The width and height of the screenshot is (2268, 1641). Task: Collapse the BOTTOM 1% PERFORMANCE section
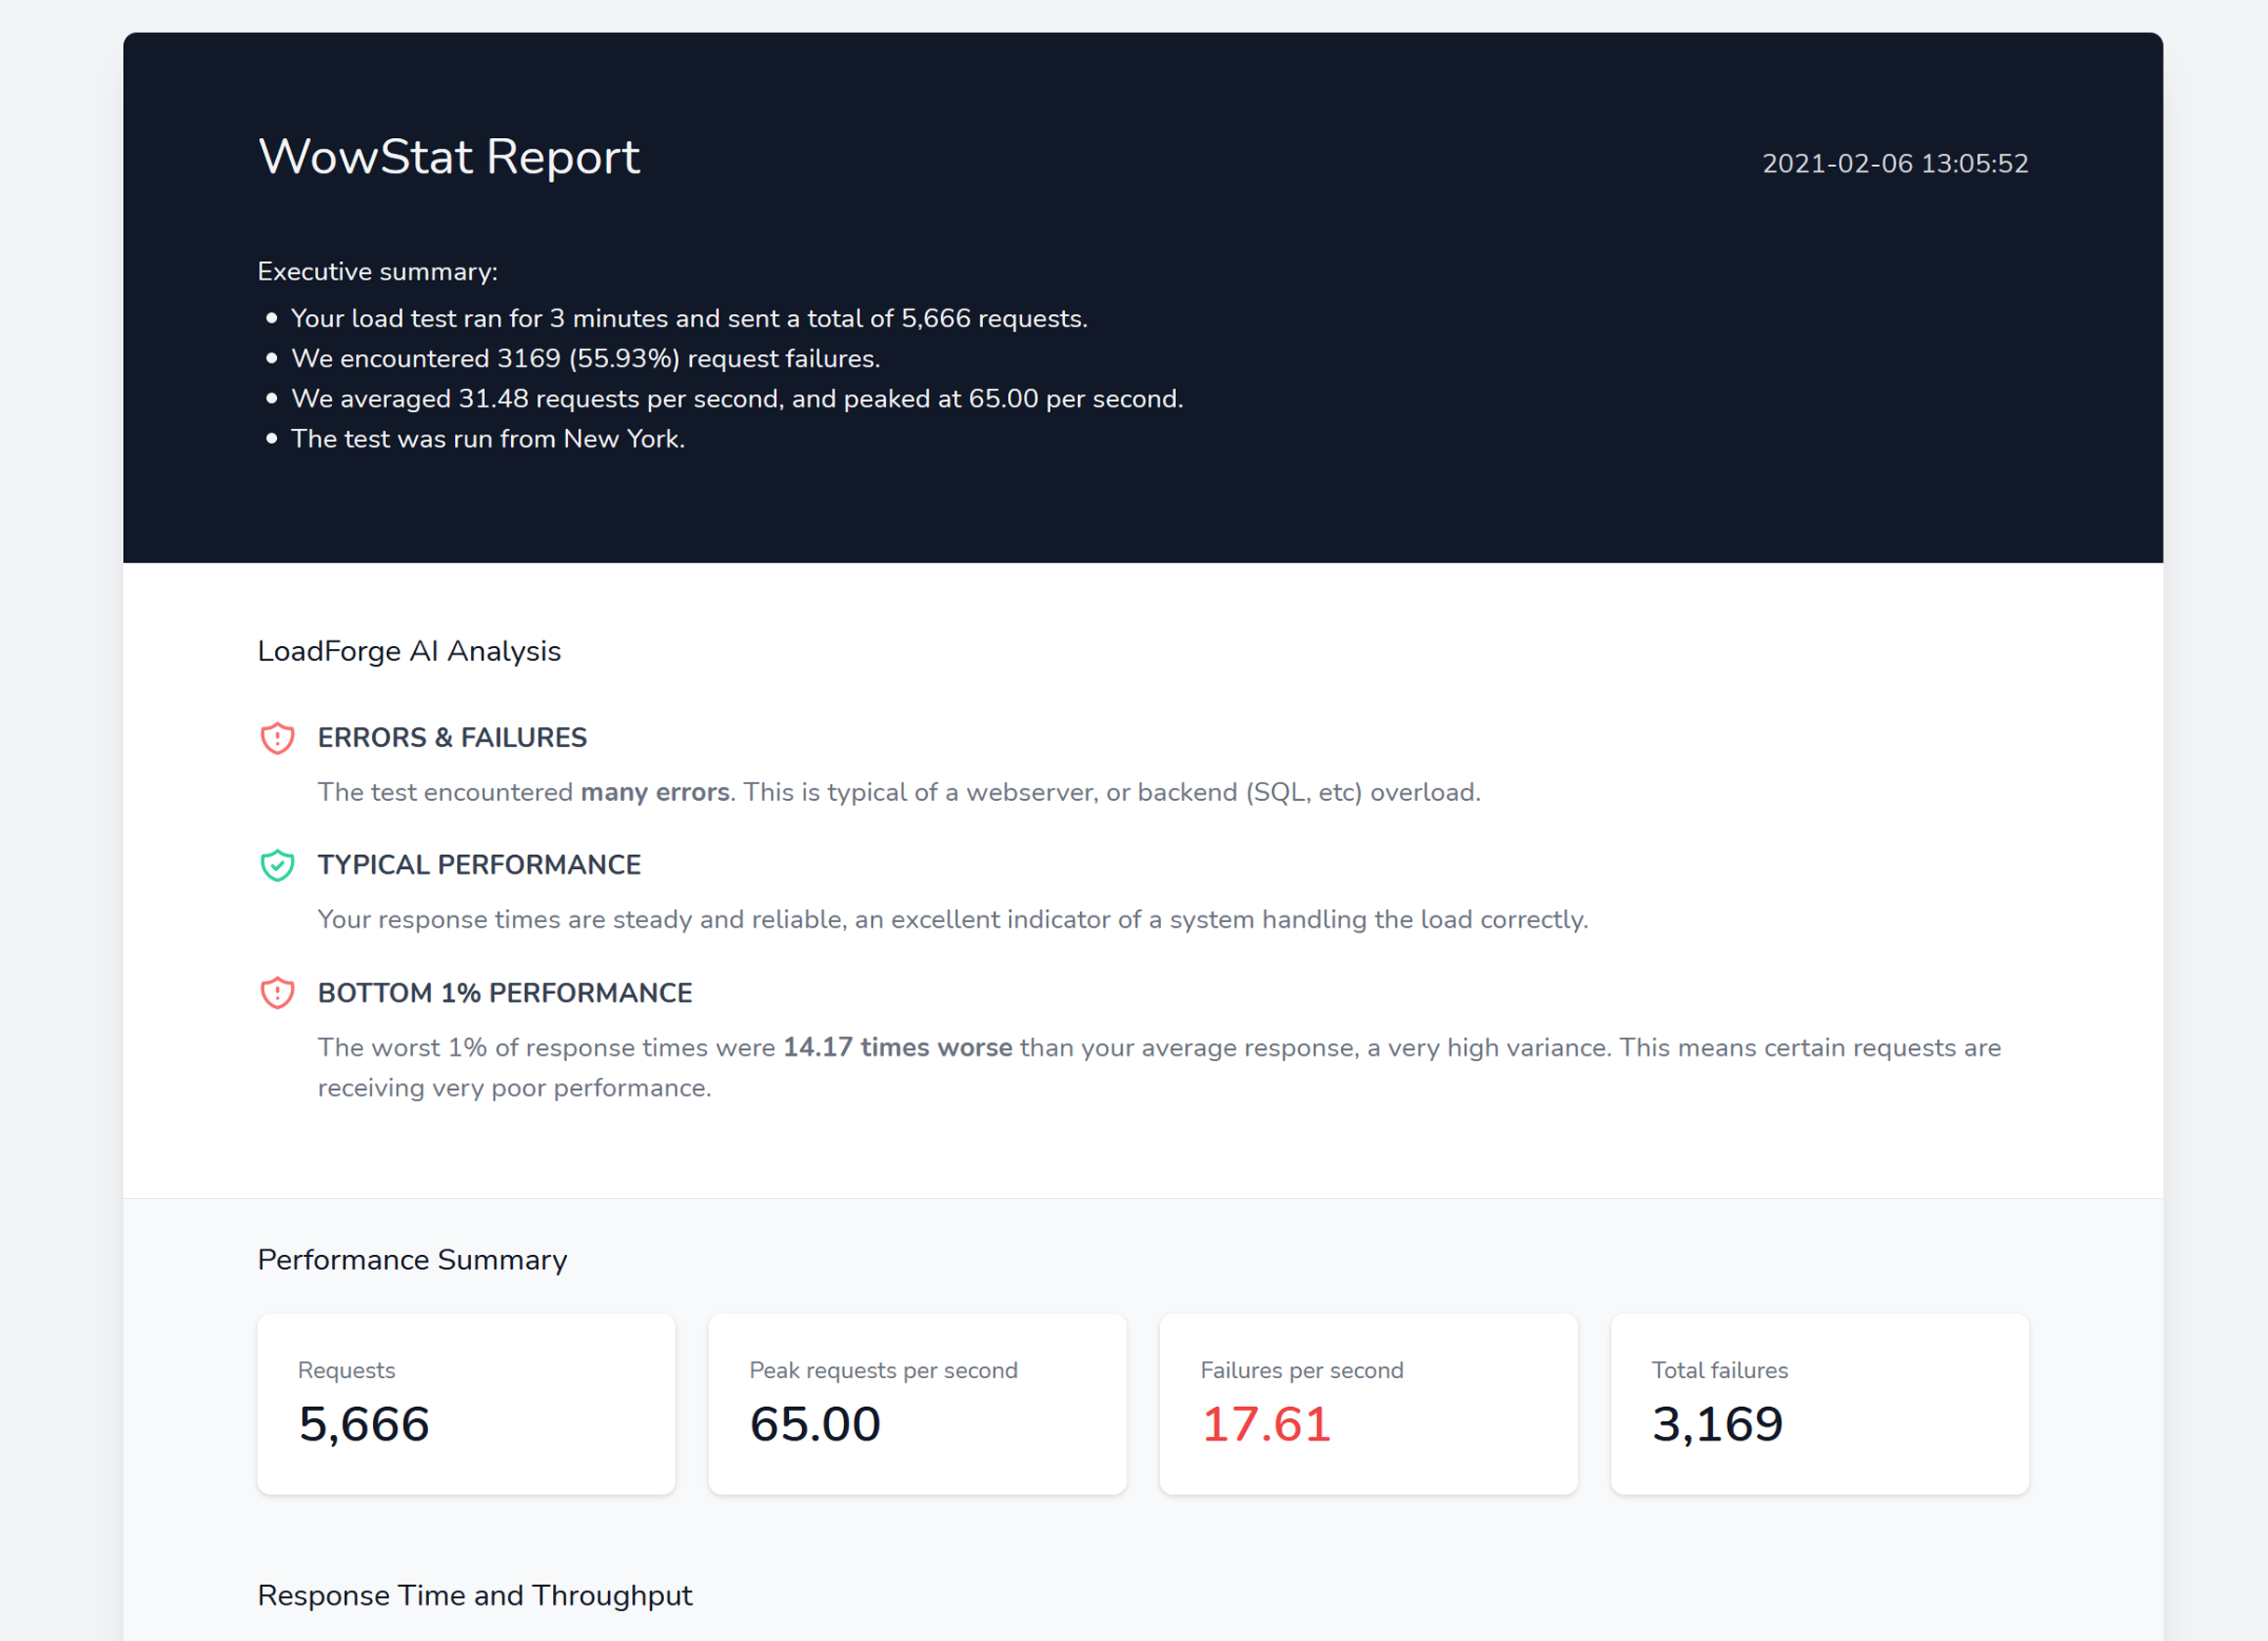[503, 993]
